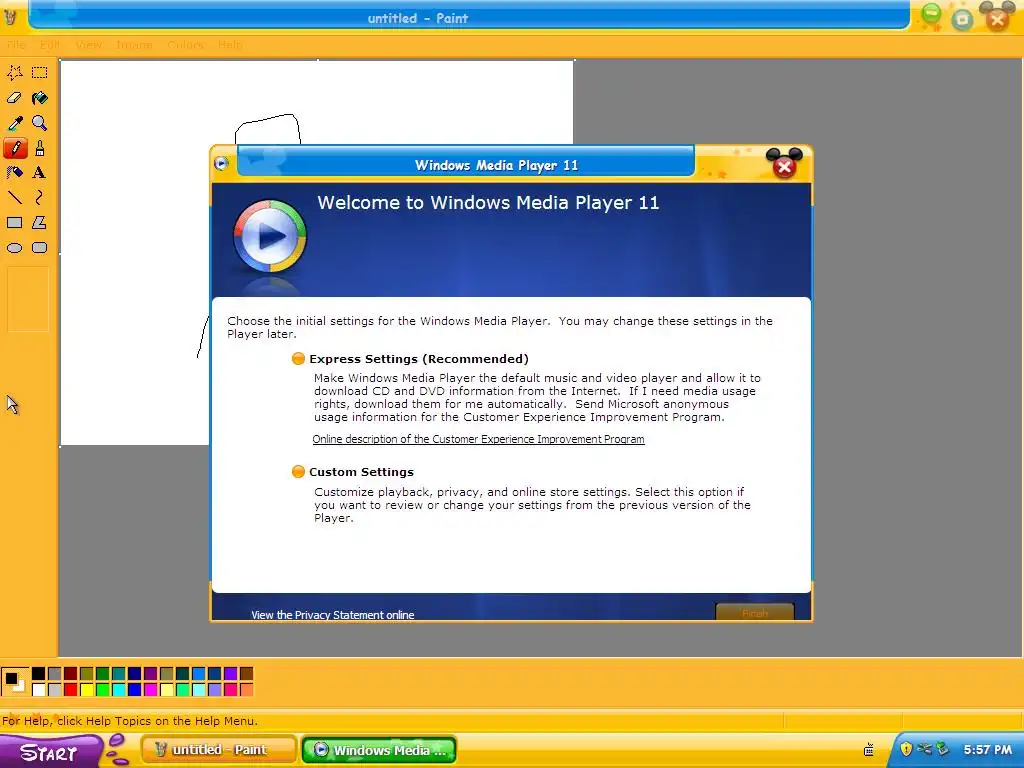This screenshot has width=1024, height=768.
Task: Choose the lime green color swatch
Action: (x=103, y=689)
